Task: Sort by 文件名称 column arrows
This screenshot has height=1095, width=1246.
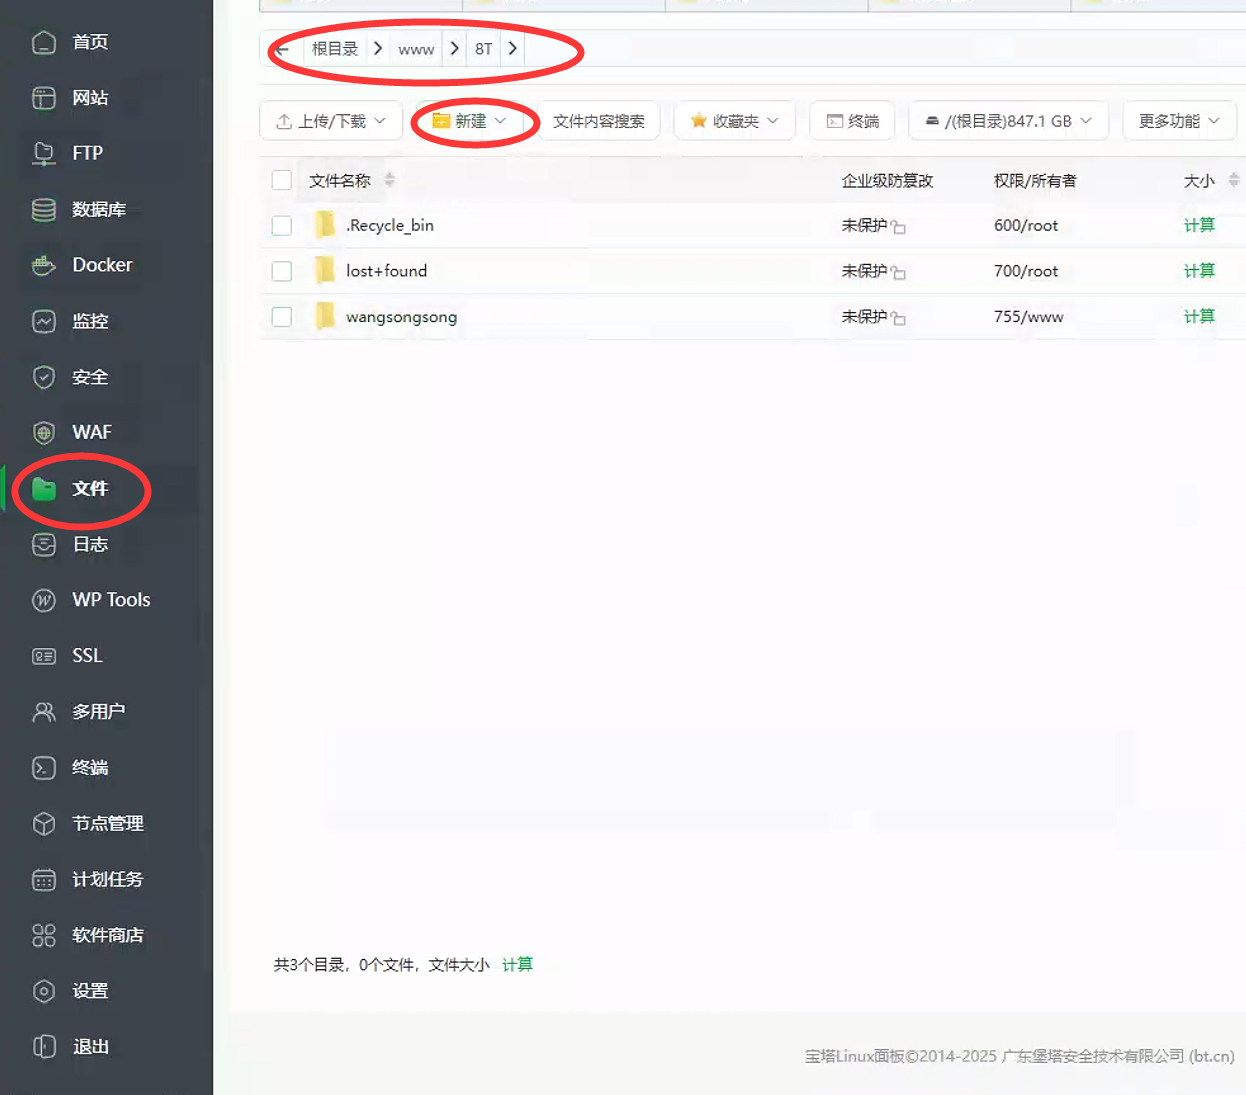Action: pyautogui.click(x=389, y=180)
